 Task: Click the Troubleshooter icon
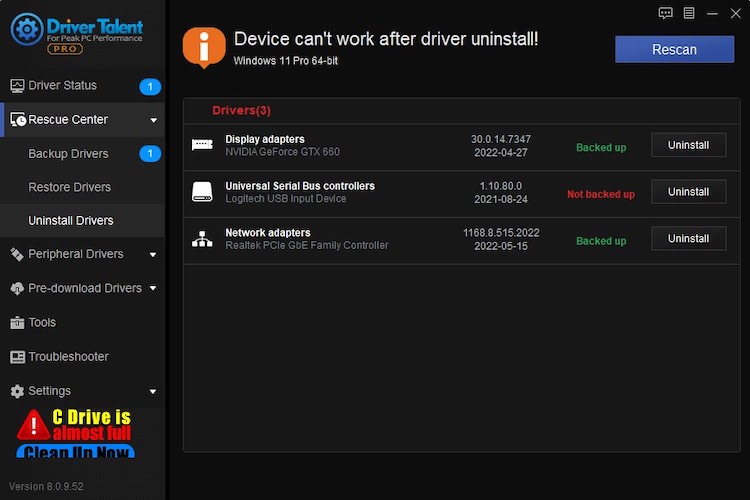(x=17, y=357)
